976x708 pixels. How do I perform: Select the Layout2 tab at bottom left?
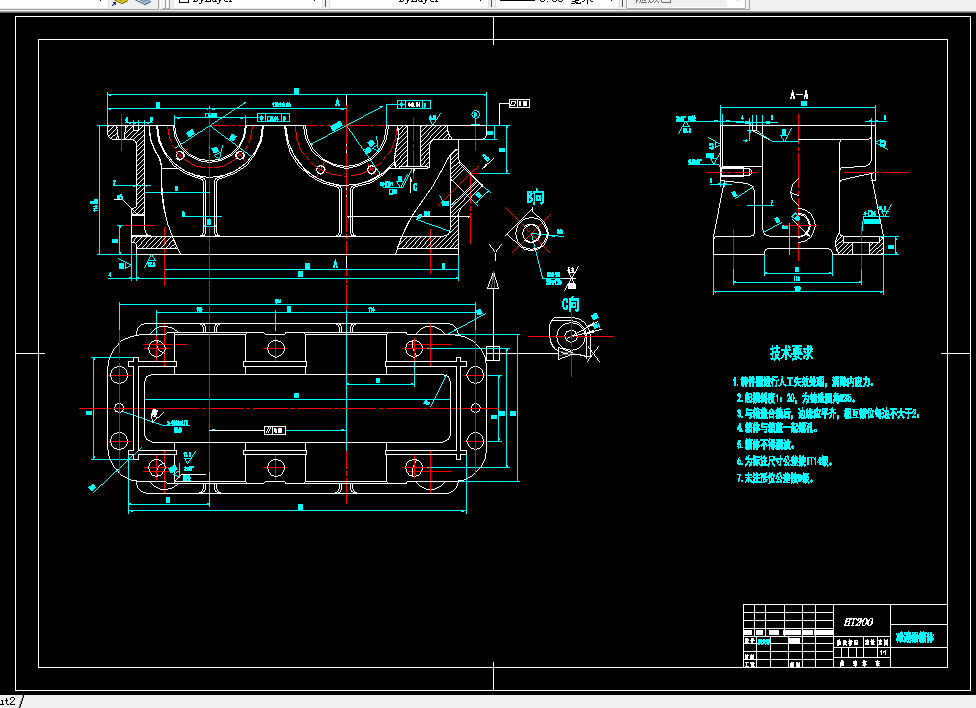9,701
